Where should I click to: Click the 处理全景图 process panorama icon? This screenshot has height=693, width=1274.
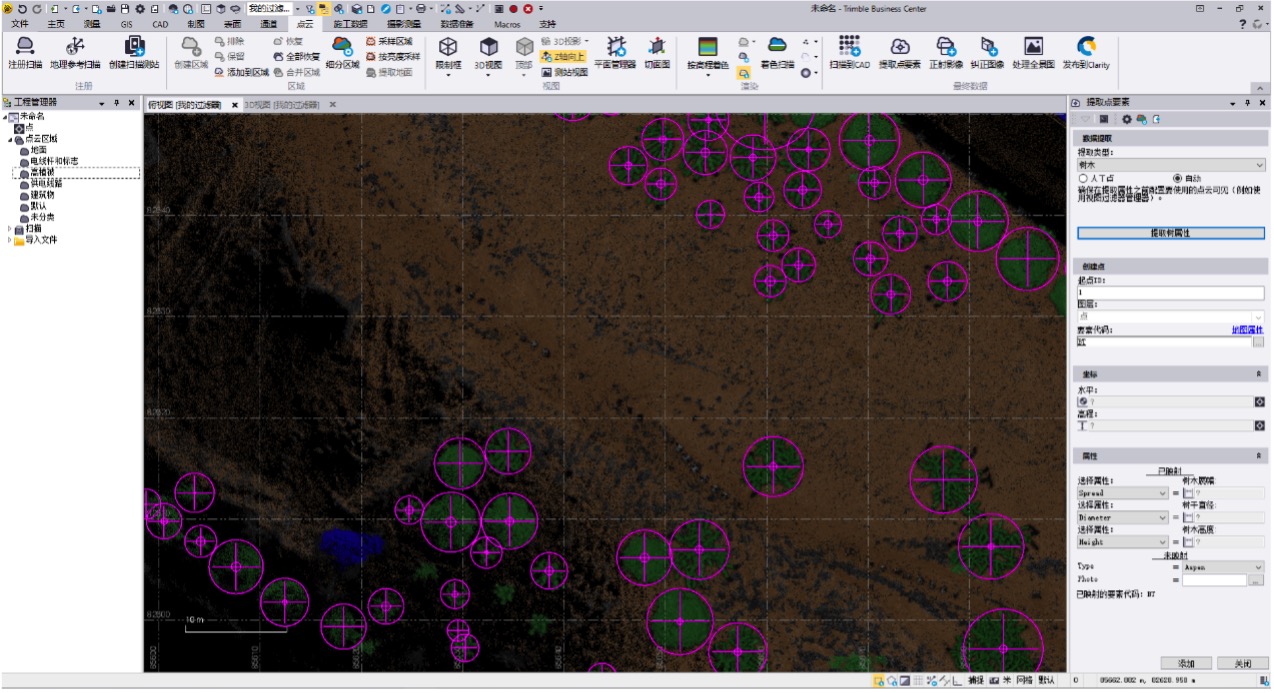(1033, 46)
